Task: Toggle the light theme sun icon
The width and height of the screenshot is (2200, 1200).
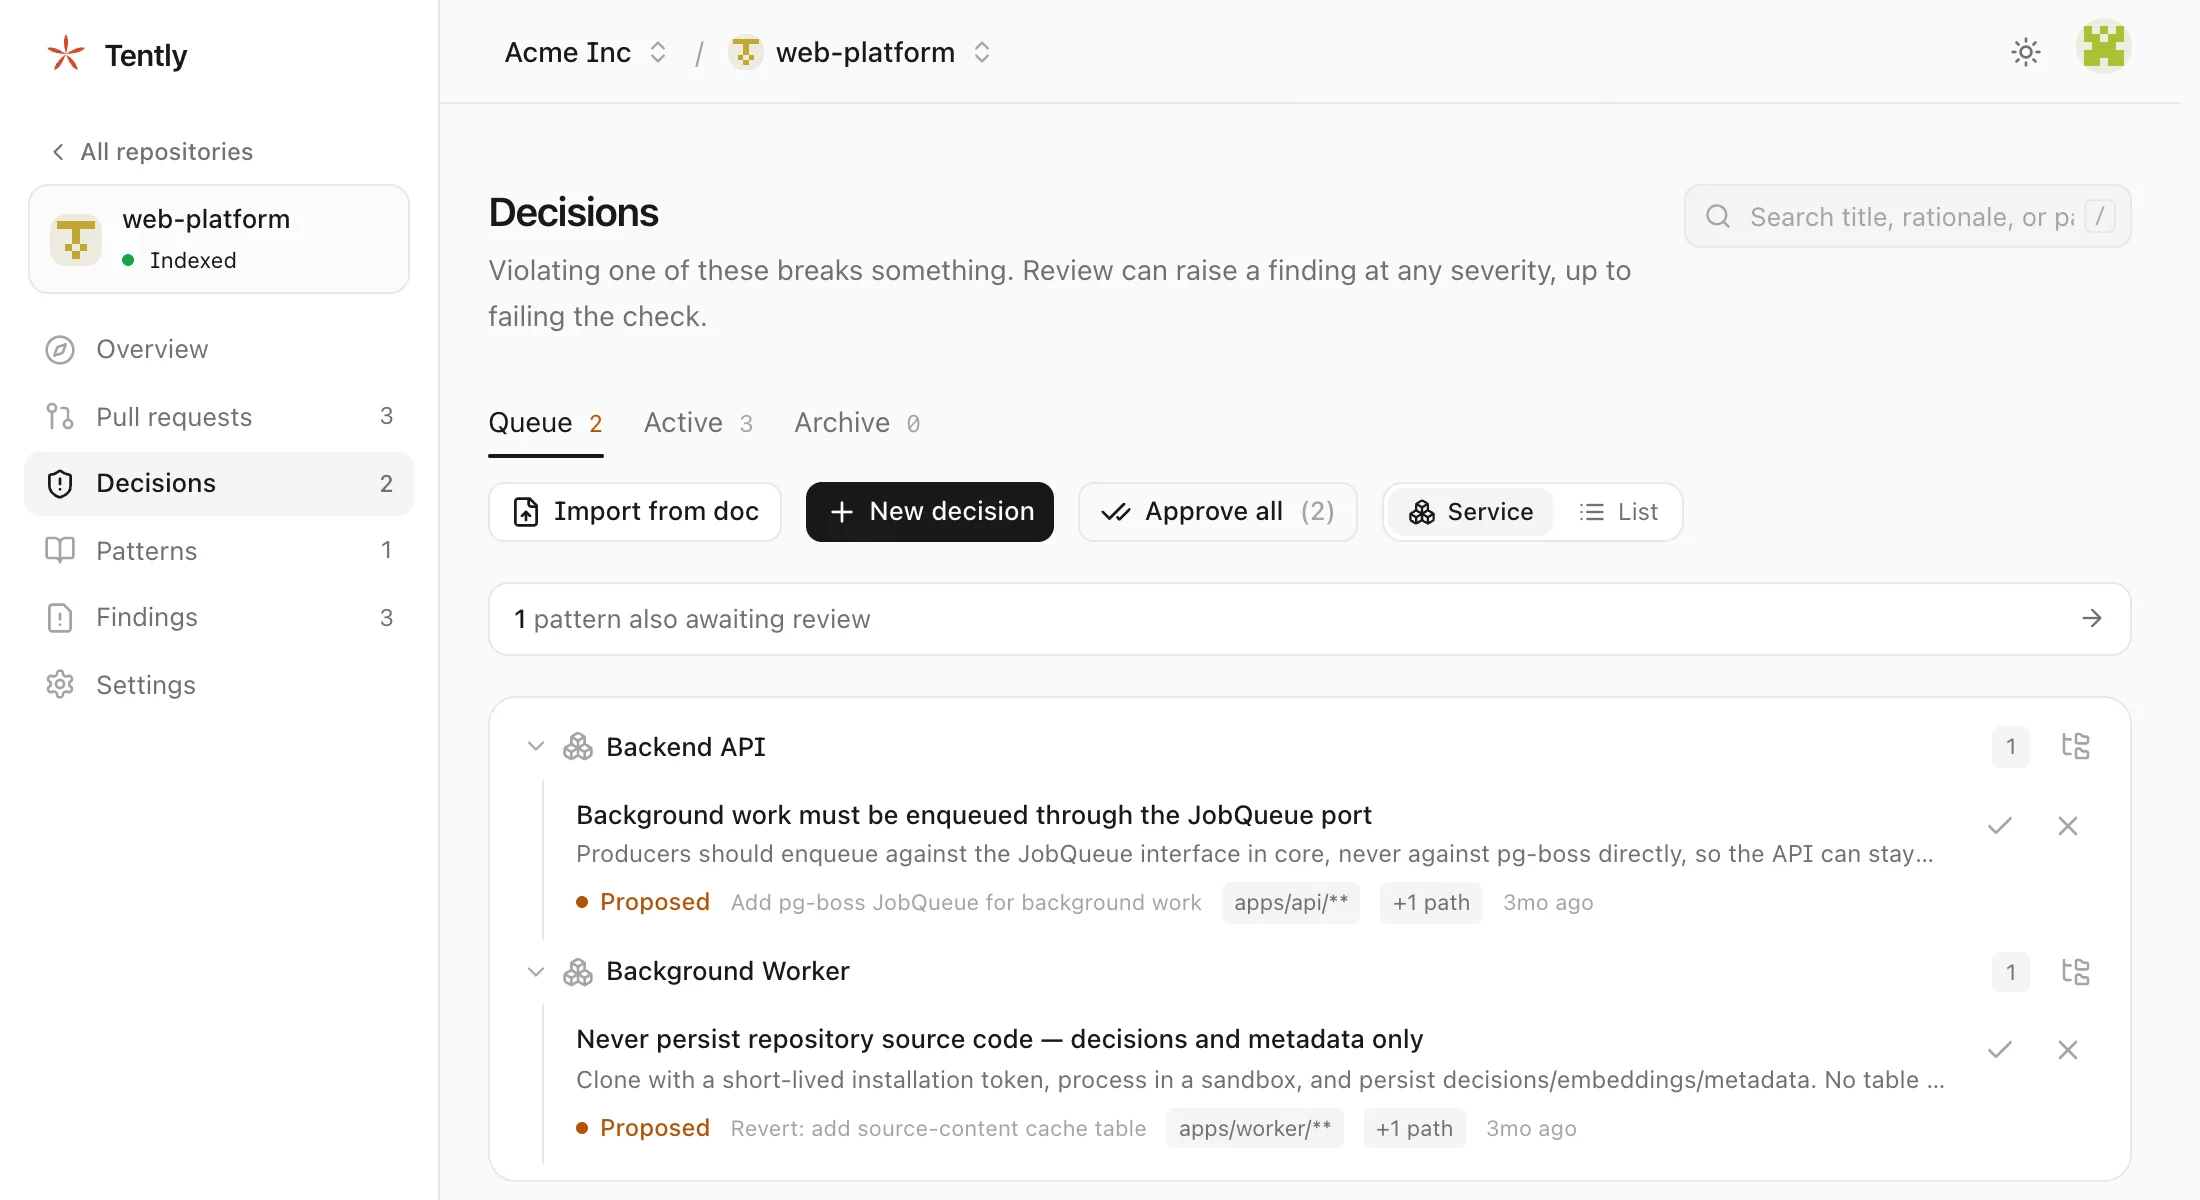Action: click(2025, 52)
